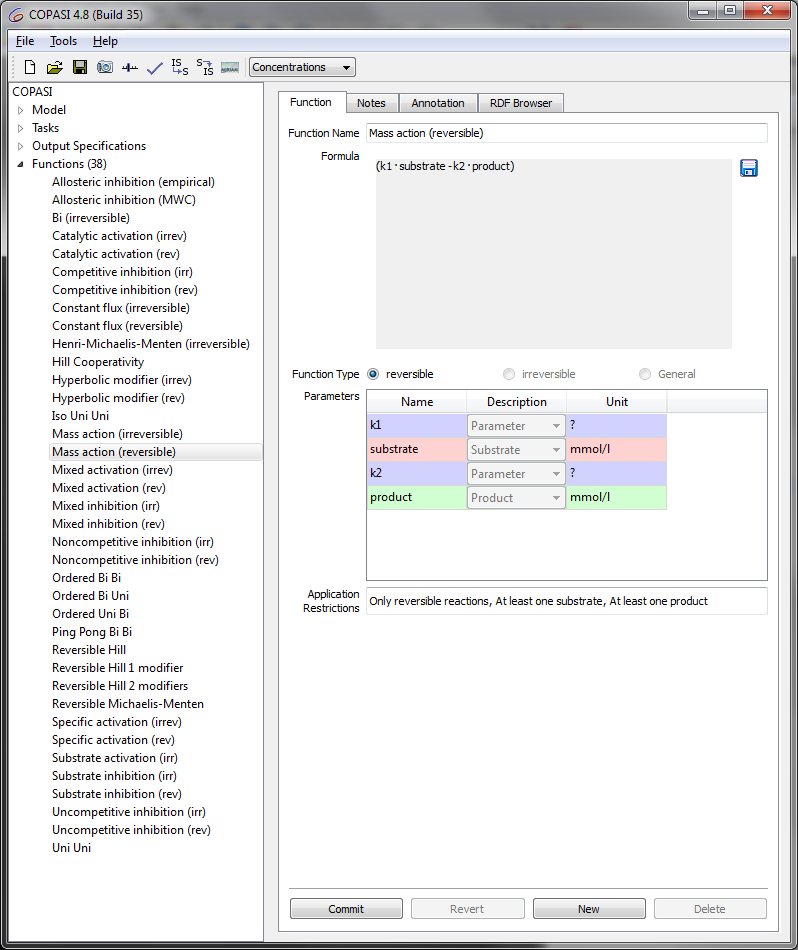The image size is (798, 950).
Task: Click the MIRIAM toolbar icon
Action: [x=230, y=68]
